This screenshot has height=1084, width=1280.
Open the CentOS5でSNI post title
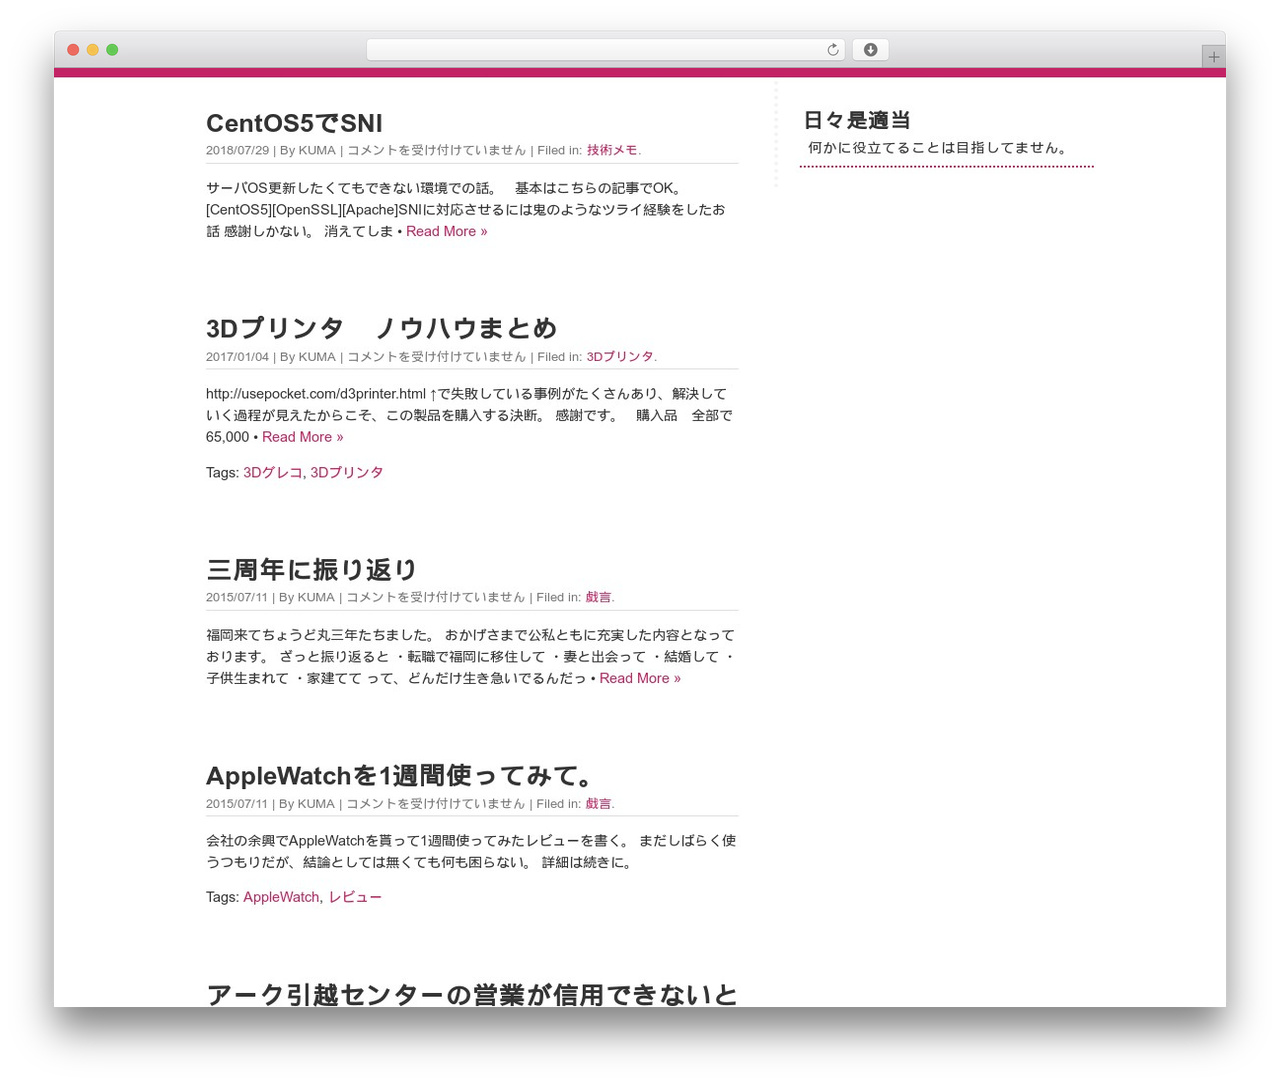point(294,123)
